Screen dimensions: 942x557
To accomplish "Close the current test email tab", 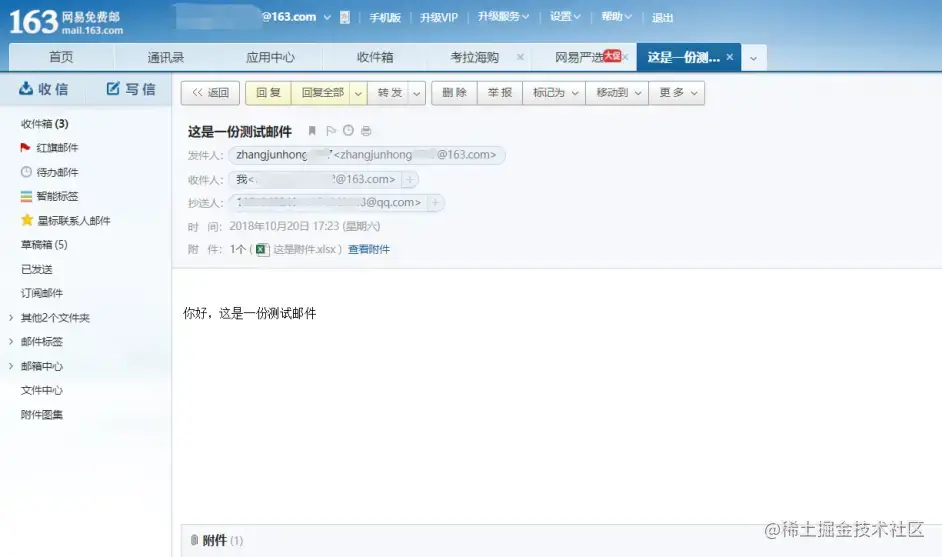I will [x=729, y=57].
